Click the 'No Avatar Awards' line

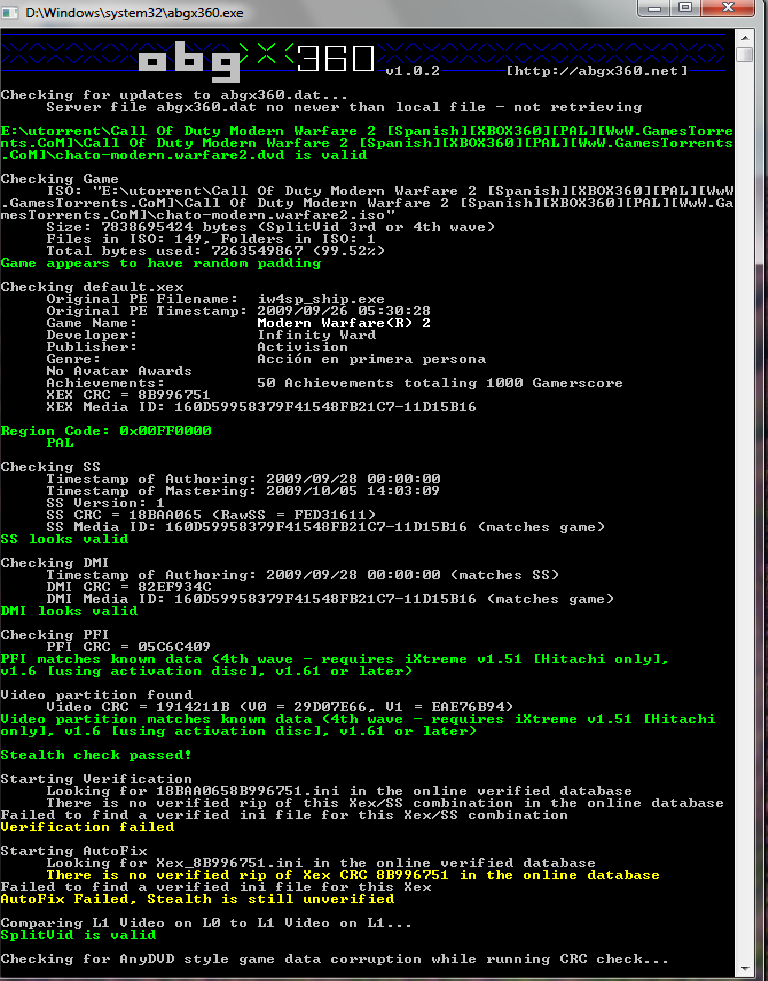[119, 371]
